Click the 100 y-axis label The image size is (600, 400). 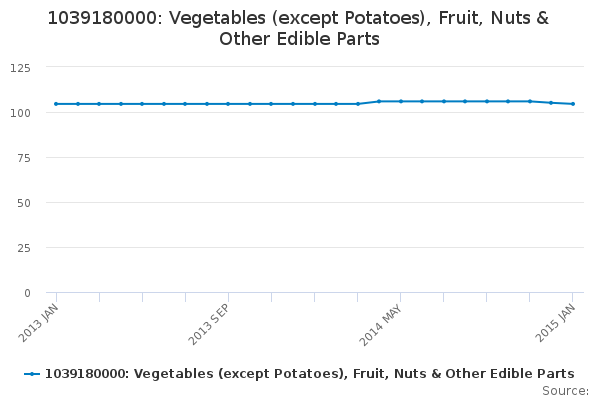tap(19, 113)
